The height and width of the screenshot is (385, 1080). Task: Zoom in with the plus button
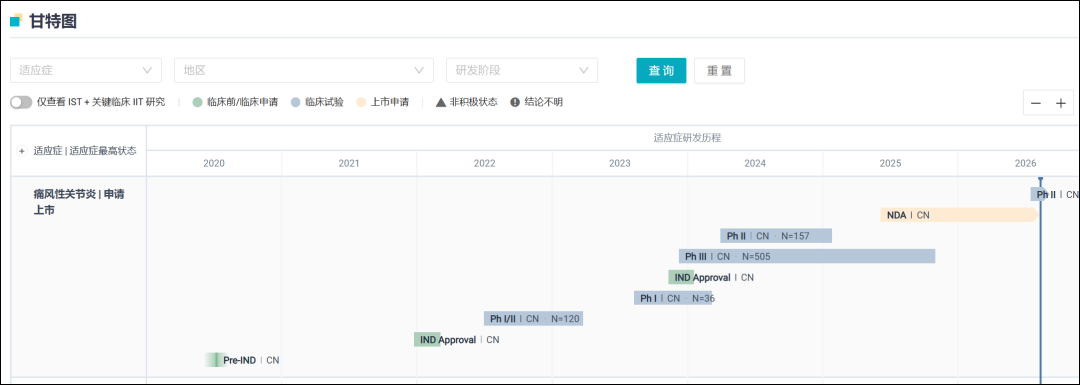(1061, 103)
